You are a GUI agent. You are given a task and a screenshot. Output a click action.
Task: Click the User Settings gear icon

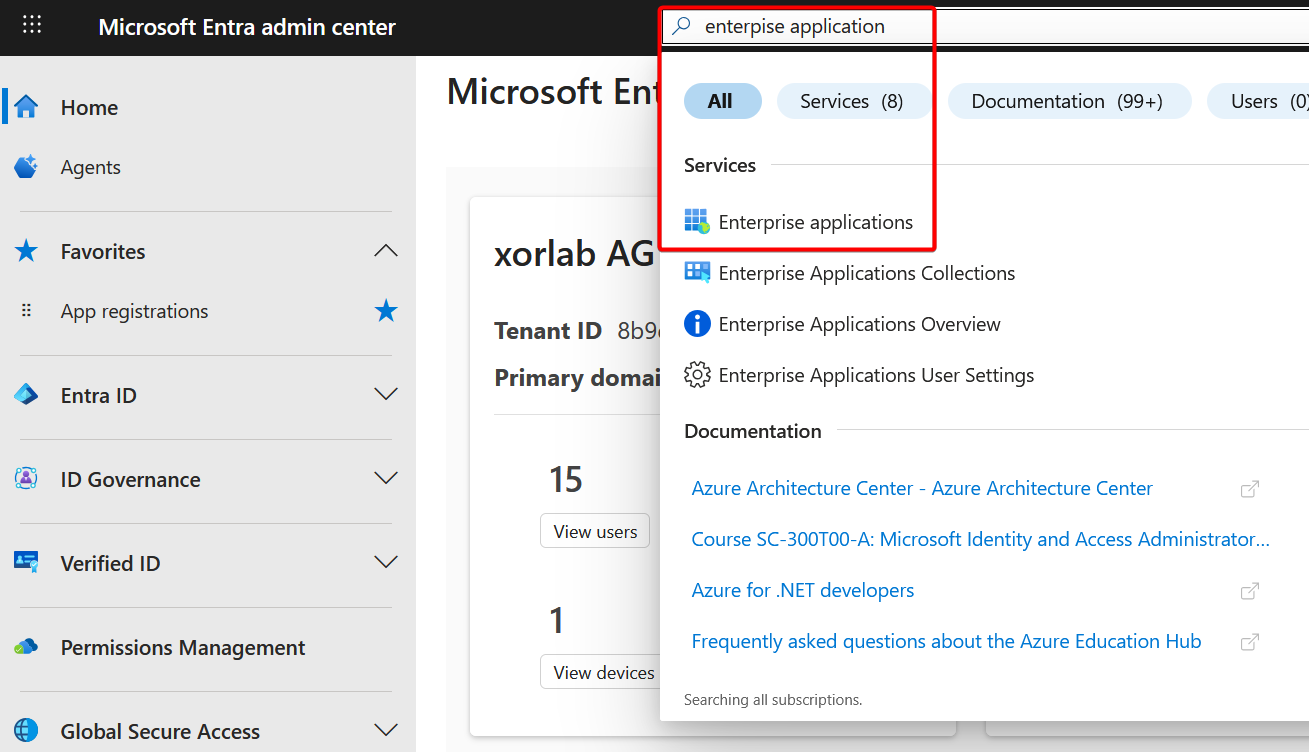[697, 375]
